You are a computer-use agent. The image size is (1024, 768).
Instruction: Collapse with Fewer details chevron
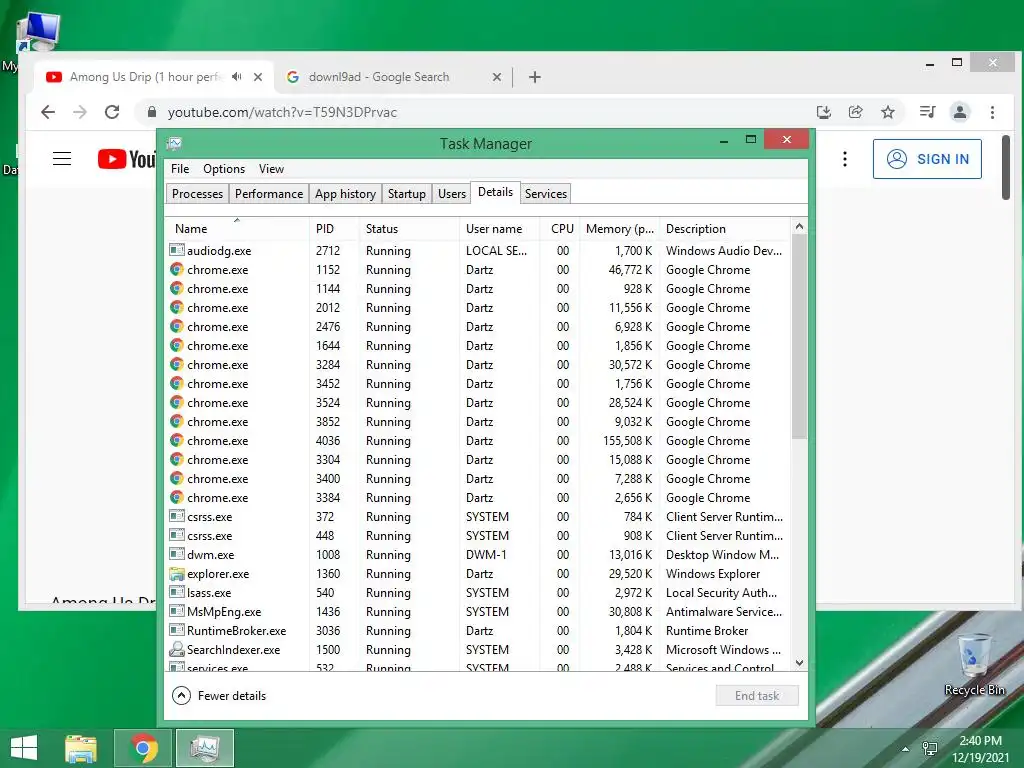182,696
